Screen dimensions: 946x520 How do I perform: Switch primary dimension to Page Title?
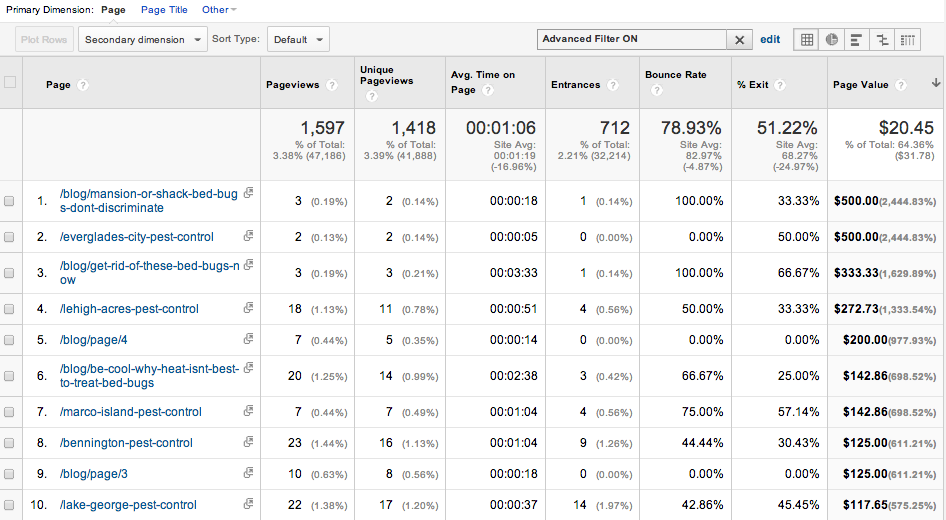[164, 10]
